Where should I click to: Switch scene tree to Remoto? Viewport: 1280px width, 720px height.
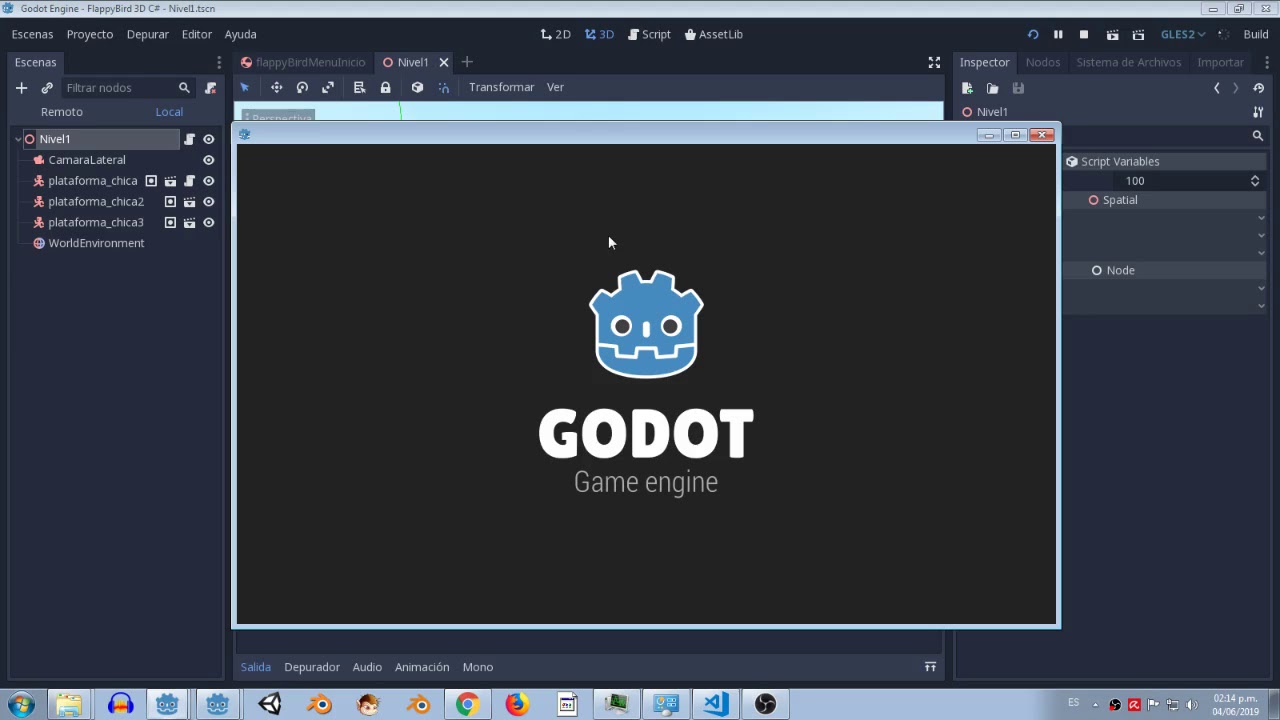point(62,112)
